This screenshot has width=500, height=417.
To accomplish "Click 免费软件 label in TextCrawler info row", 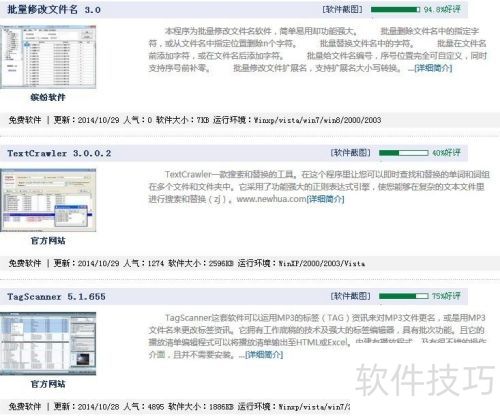I will coord(25,263).
